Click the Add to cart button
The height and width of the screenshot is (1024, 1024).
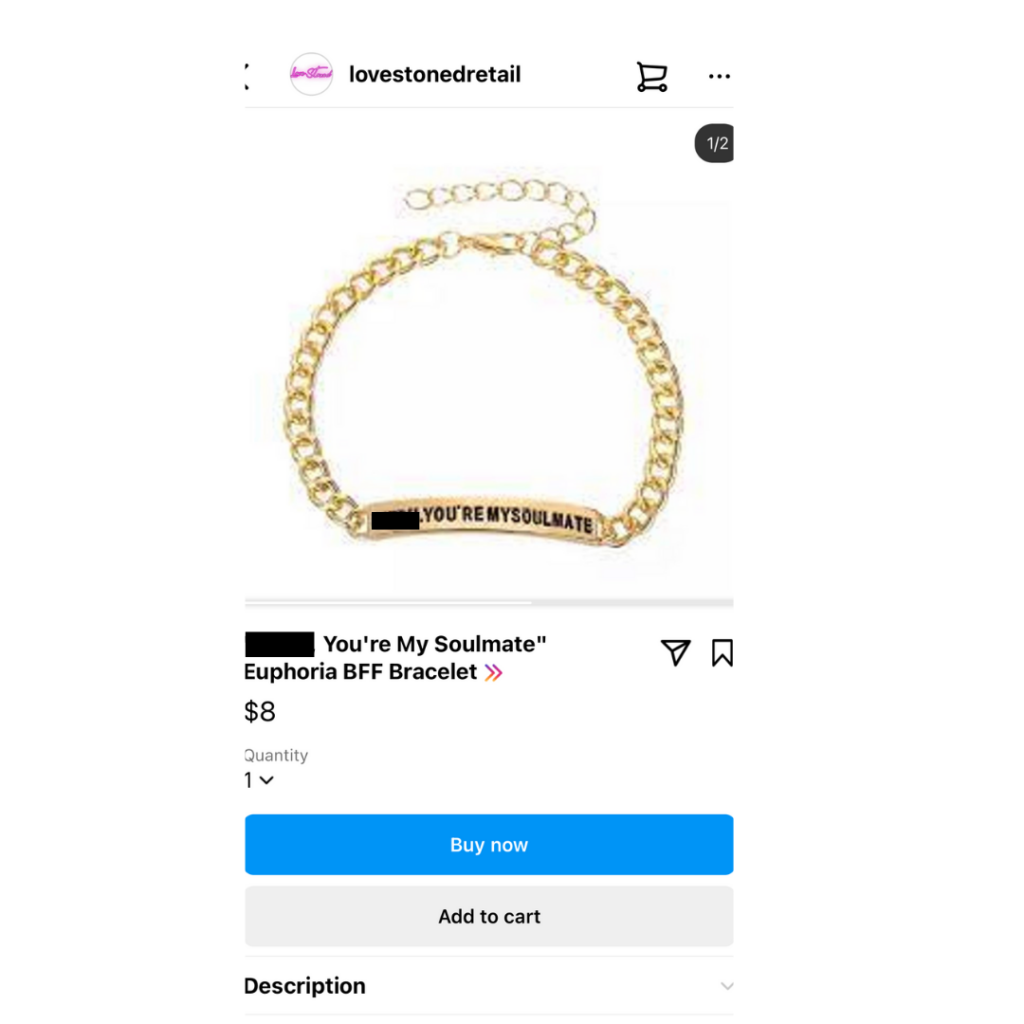(489, 916)
